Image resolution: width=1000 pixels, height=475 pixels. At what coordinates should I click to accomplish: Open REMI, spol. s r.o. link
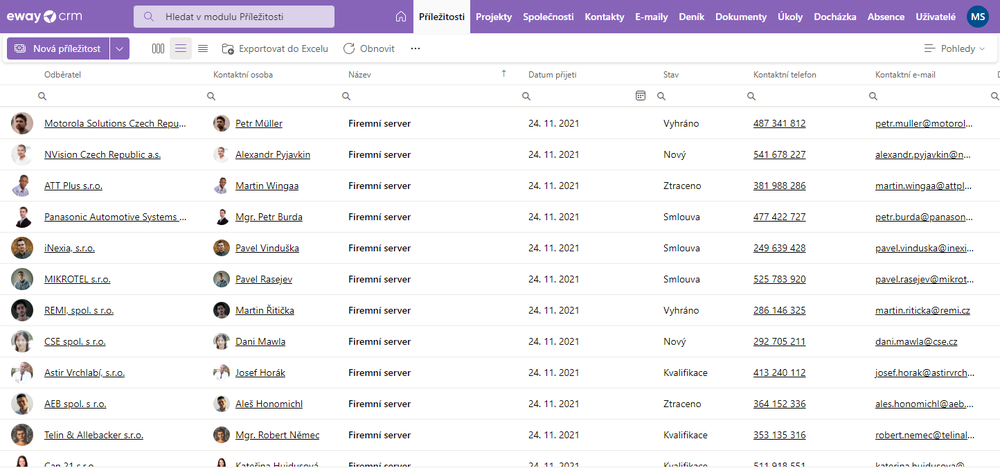(x=79, y=311)
